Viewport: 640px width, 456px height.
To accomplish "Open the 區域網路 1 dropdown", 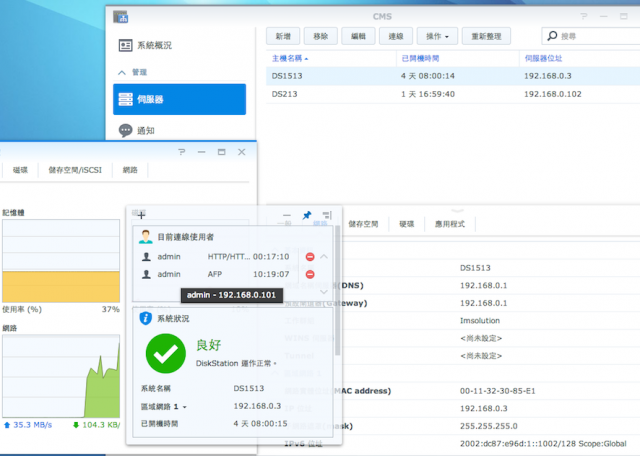I will [x=164, y=407].
